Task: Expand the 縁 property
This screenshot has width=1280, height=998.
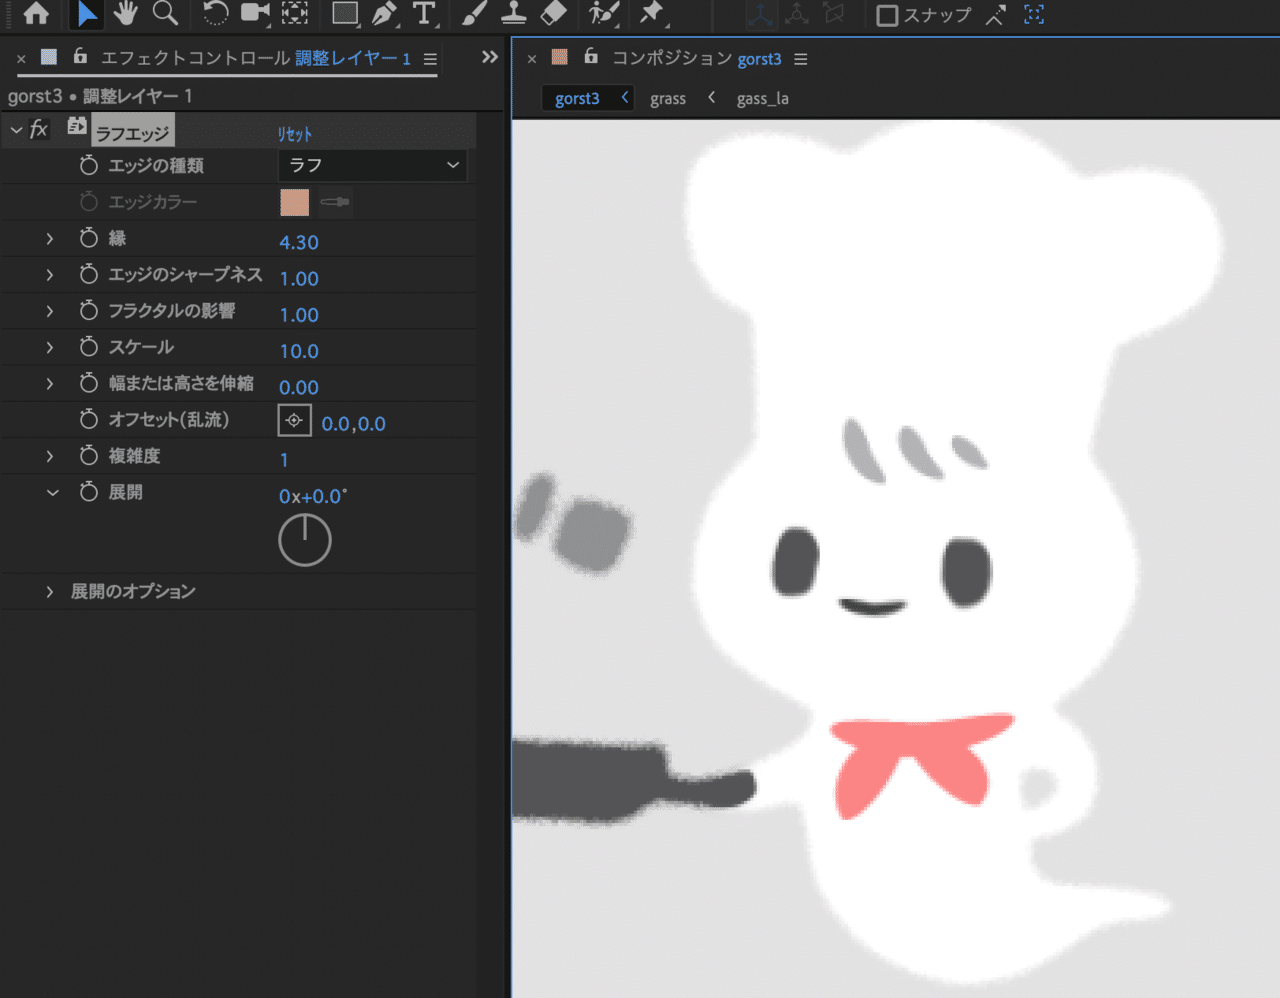Action: point(49,238)
